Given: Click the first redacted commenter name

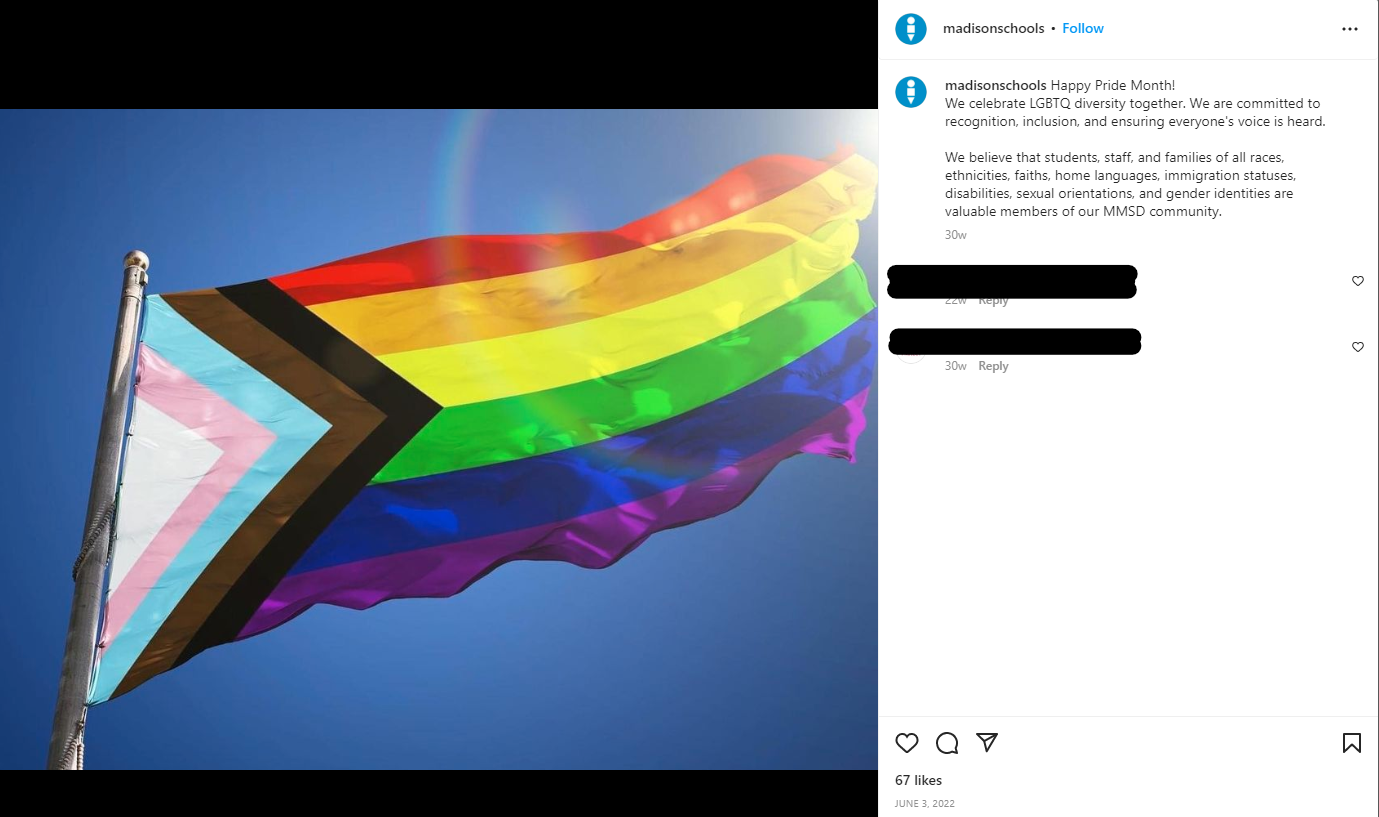Looking at the screenshot, I should pyautogui.click(x=1012, y=281).
